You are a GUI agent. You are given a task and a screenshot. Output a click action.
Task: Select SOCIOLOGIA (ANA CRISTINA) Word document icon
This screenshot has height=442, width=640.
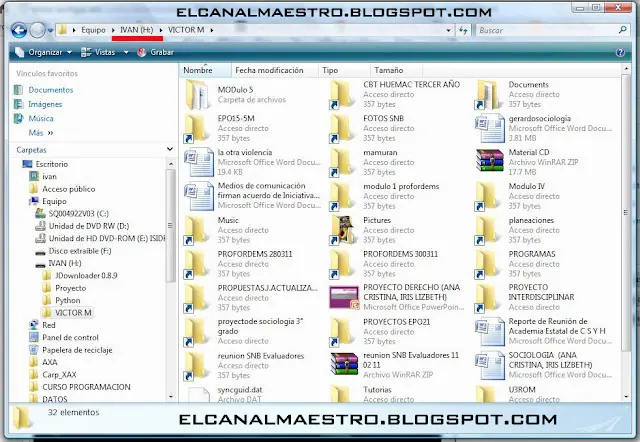point(490,365)
